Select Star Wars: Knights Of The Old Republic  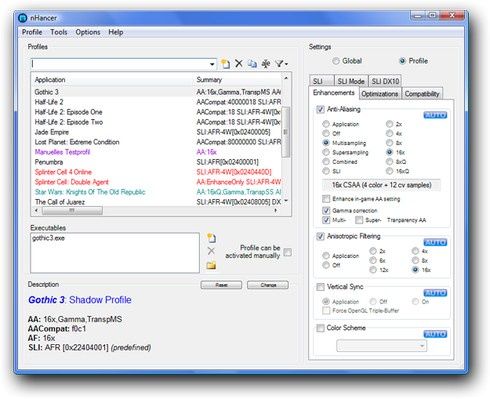coord(157,192)
